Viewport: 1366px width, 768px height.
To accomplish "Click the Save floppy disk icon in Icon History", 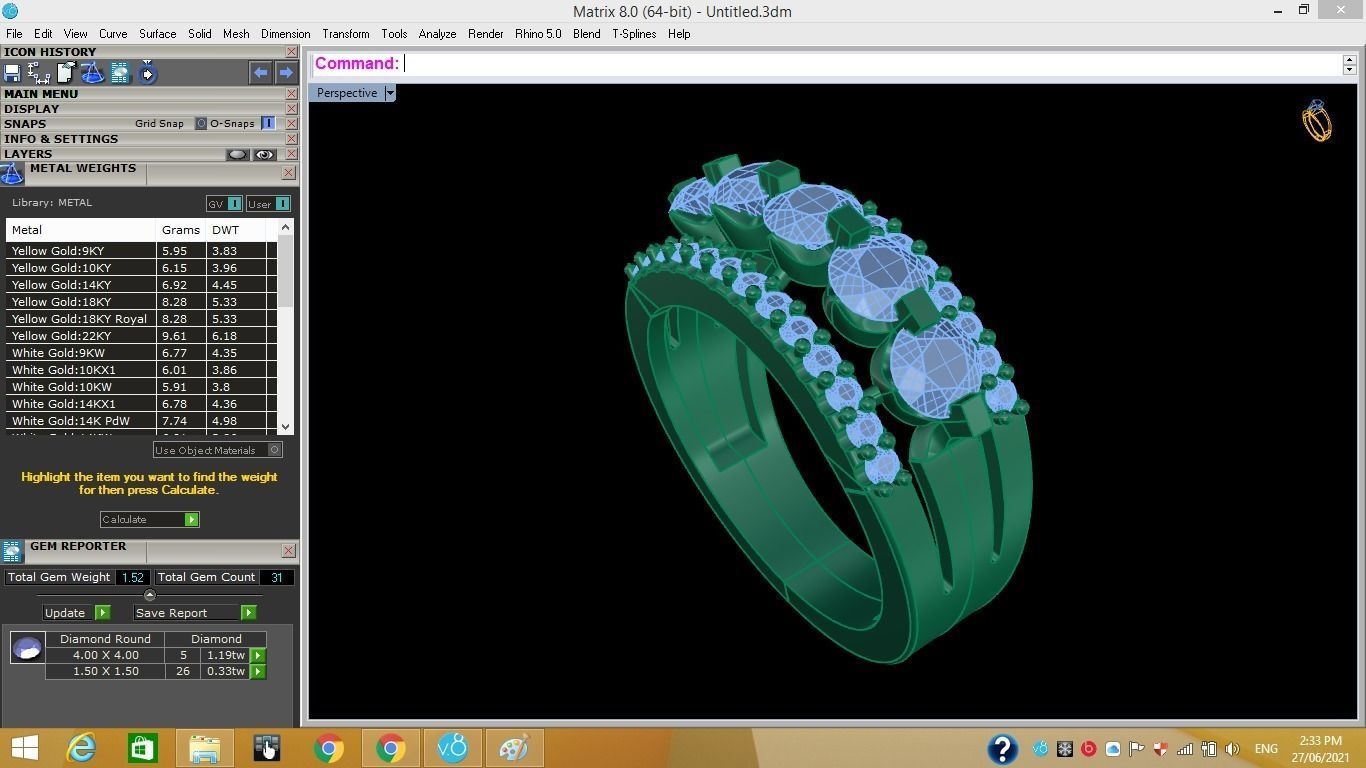I will pos(12,72).
